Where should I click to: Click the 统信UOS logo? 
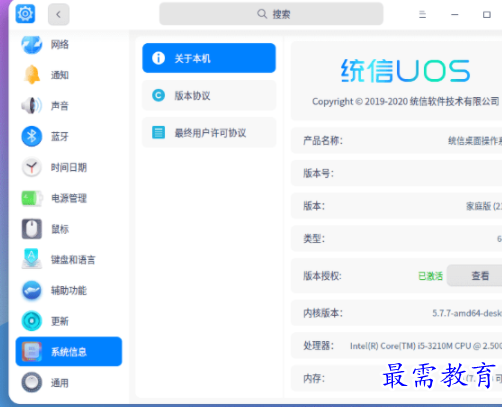[x=405, y=71]
